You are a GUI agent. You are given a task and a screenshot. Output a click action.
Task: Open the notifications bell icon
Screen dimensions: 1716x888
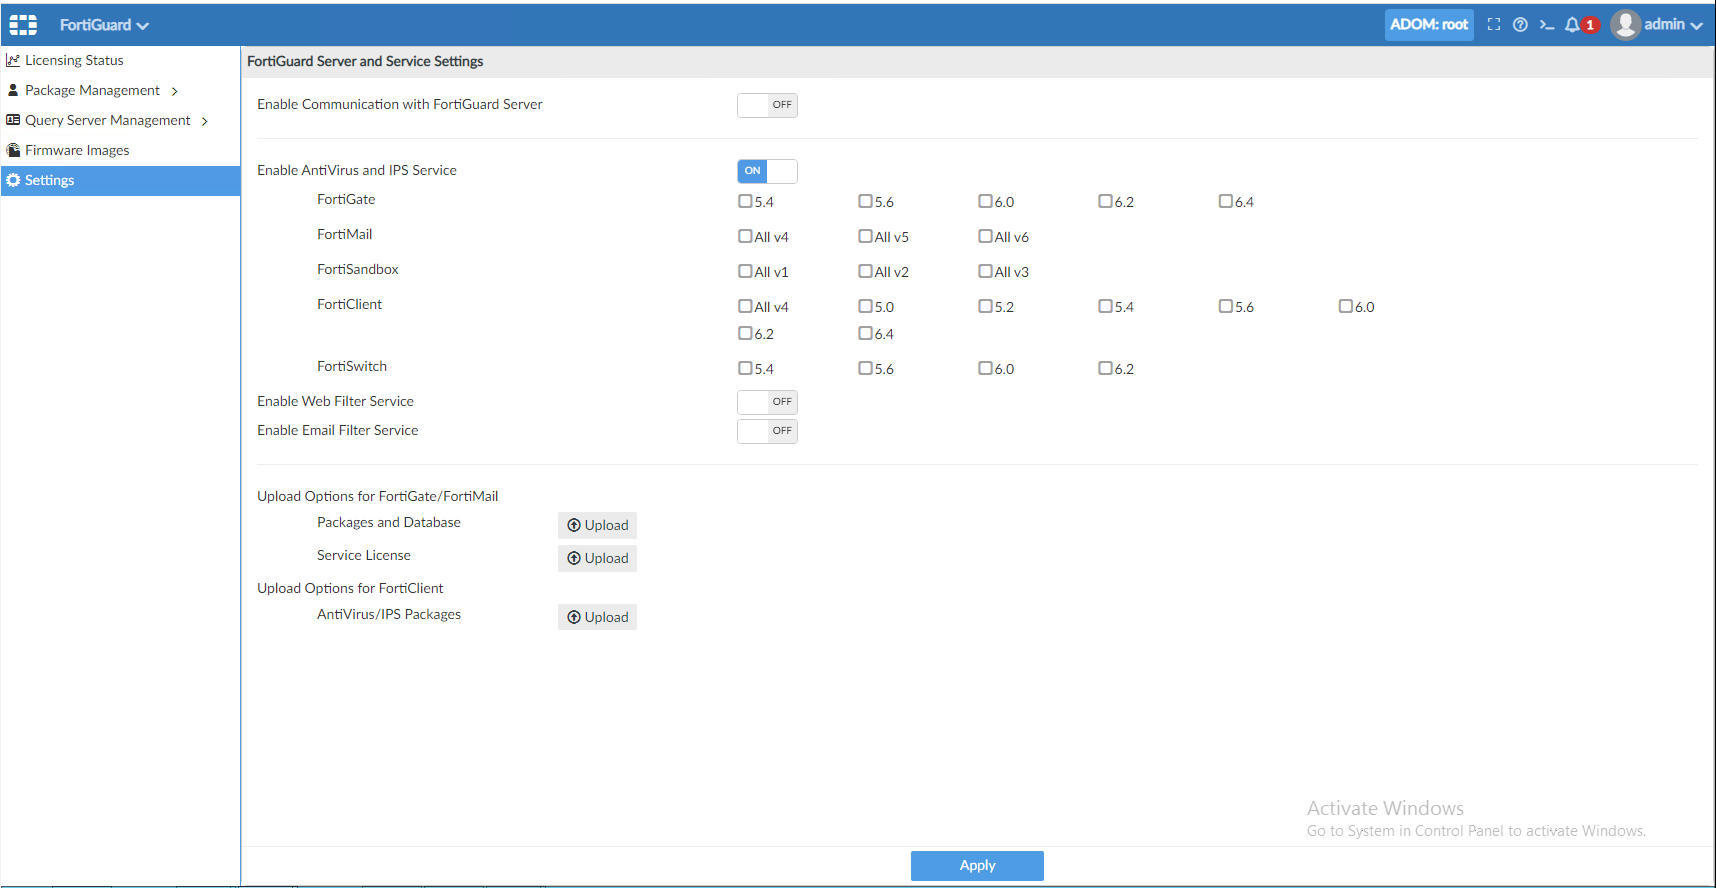coord(1572,25)
